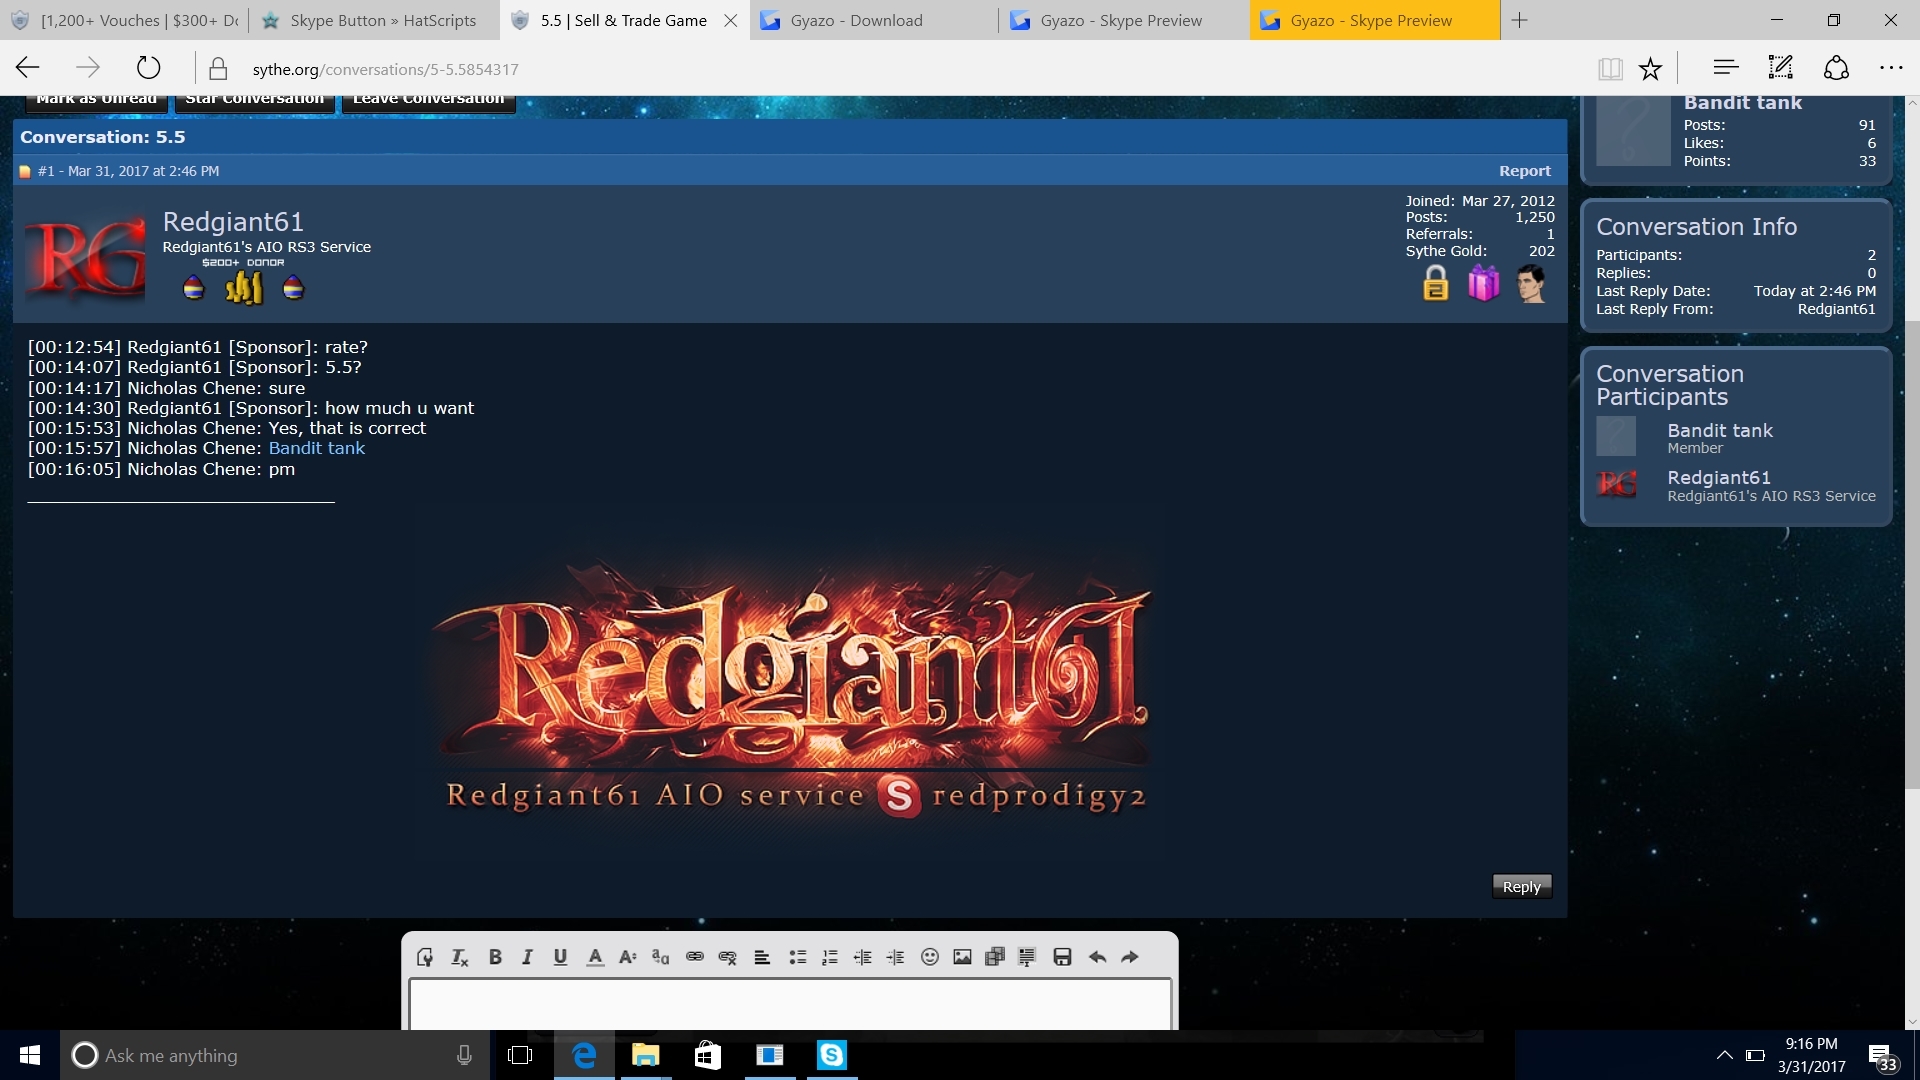
Task: Insert an image via editor toolbar
Action: coord(962,957)
